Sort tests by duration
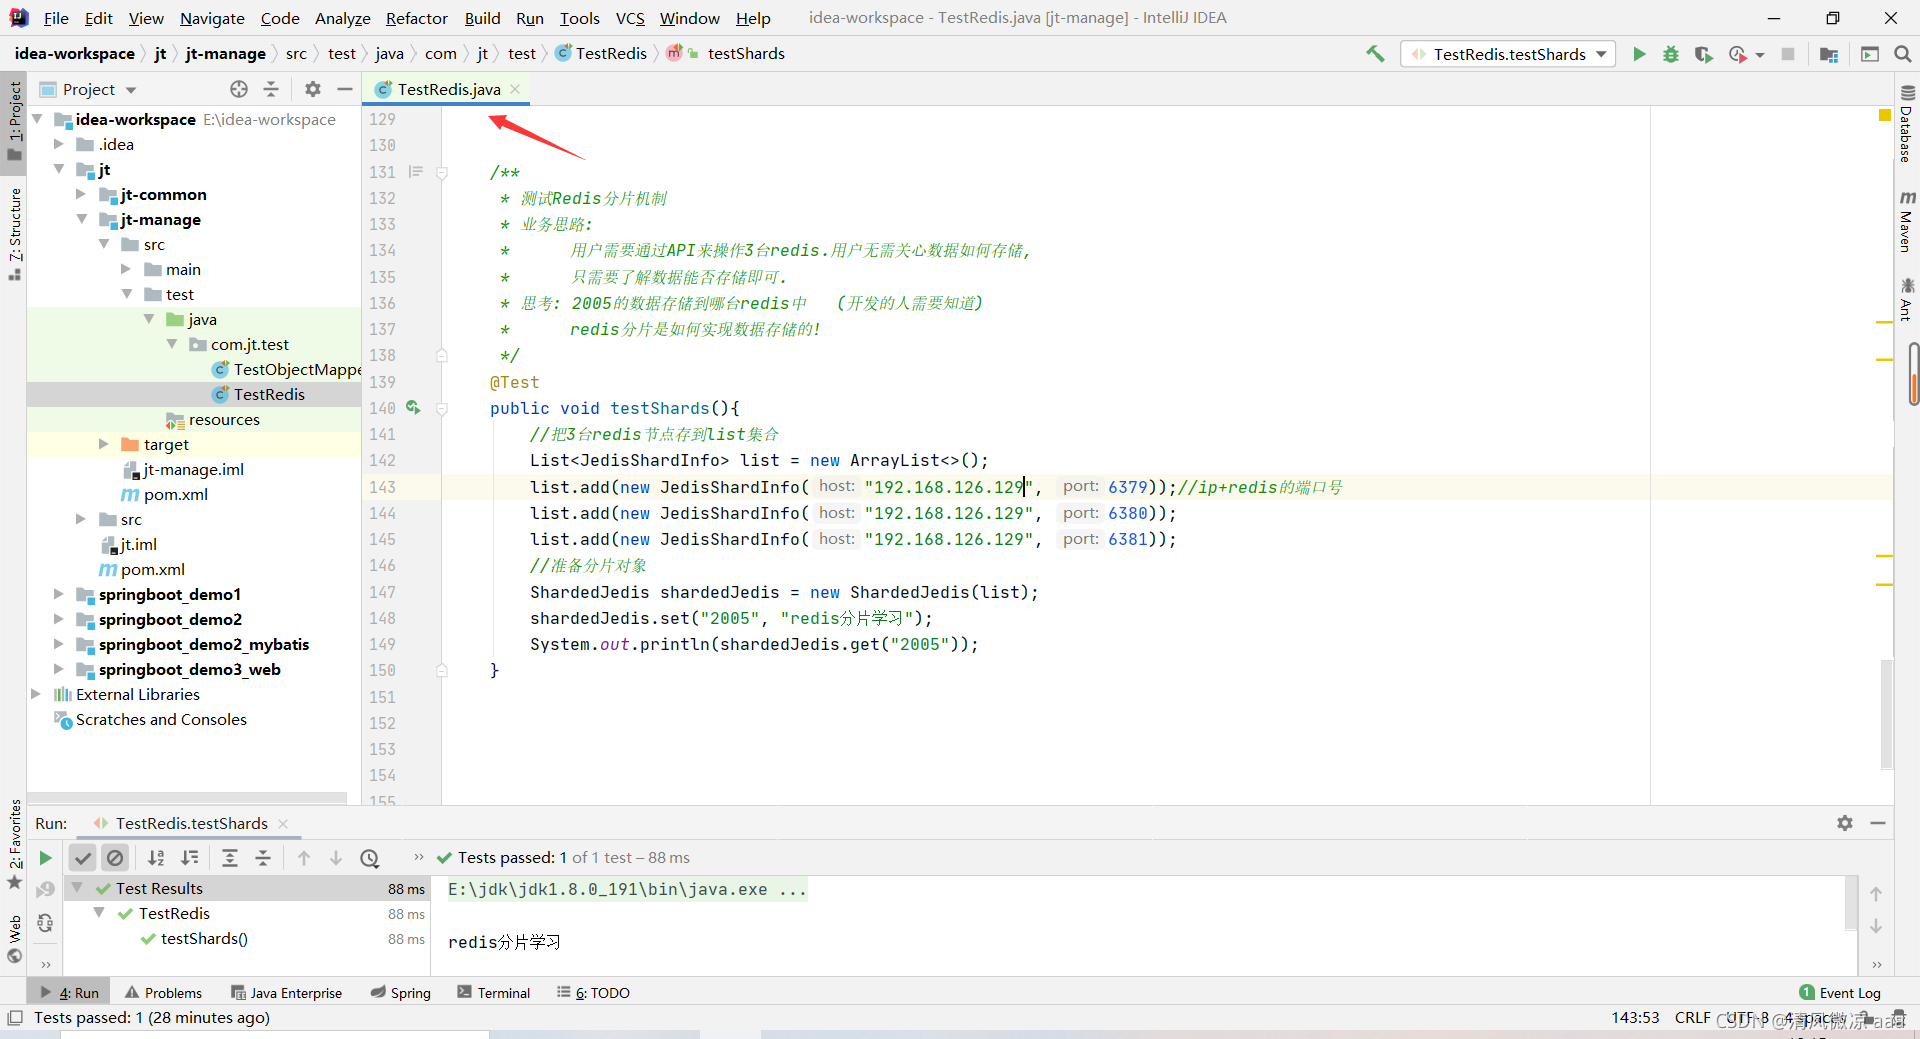This screenshot has width=1920, height=1039. click(189, 858)
